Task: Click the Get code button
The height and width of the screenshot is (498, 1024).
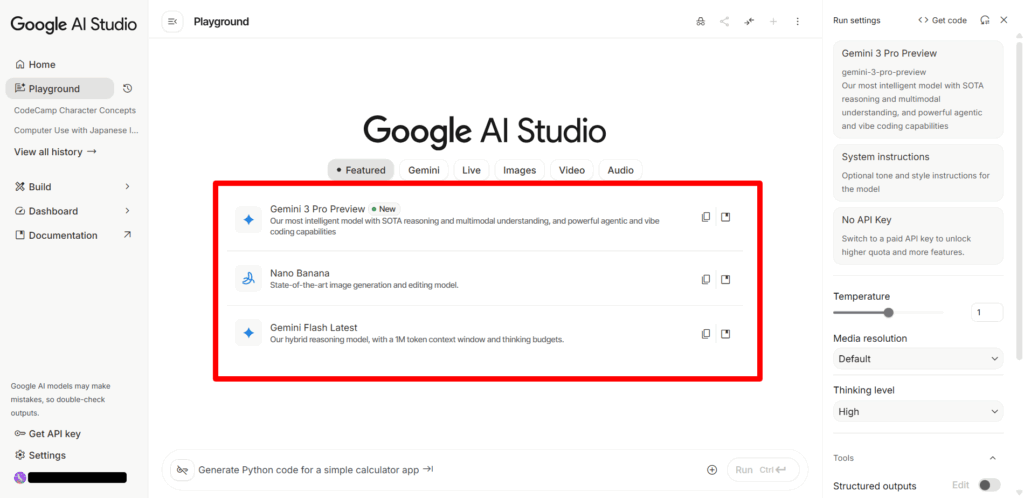Action: (x=942, y=20)
